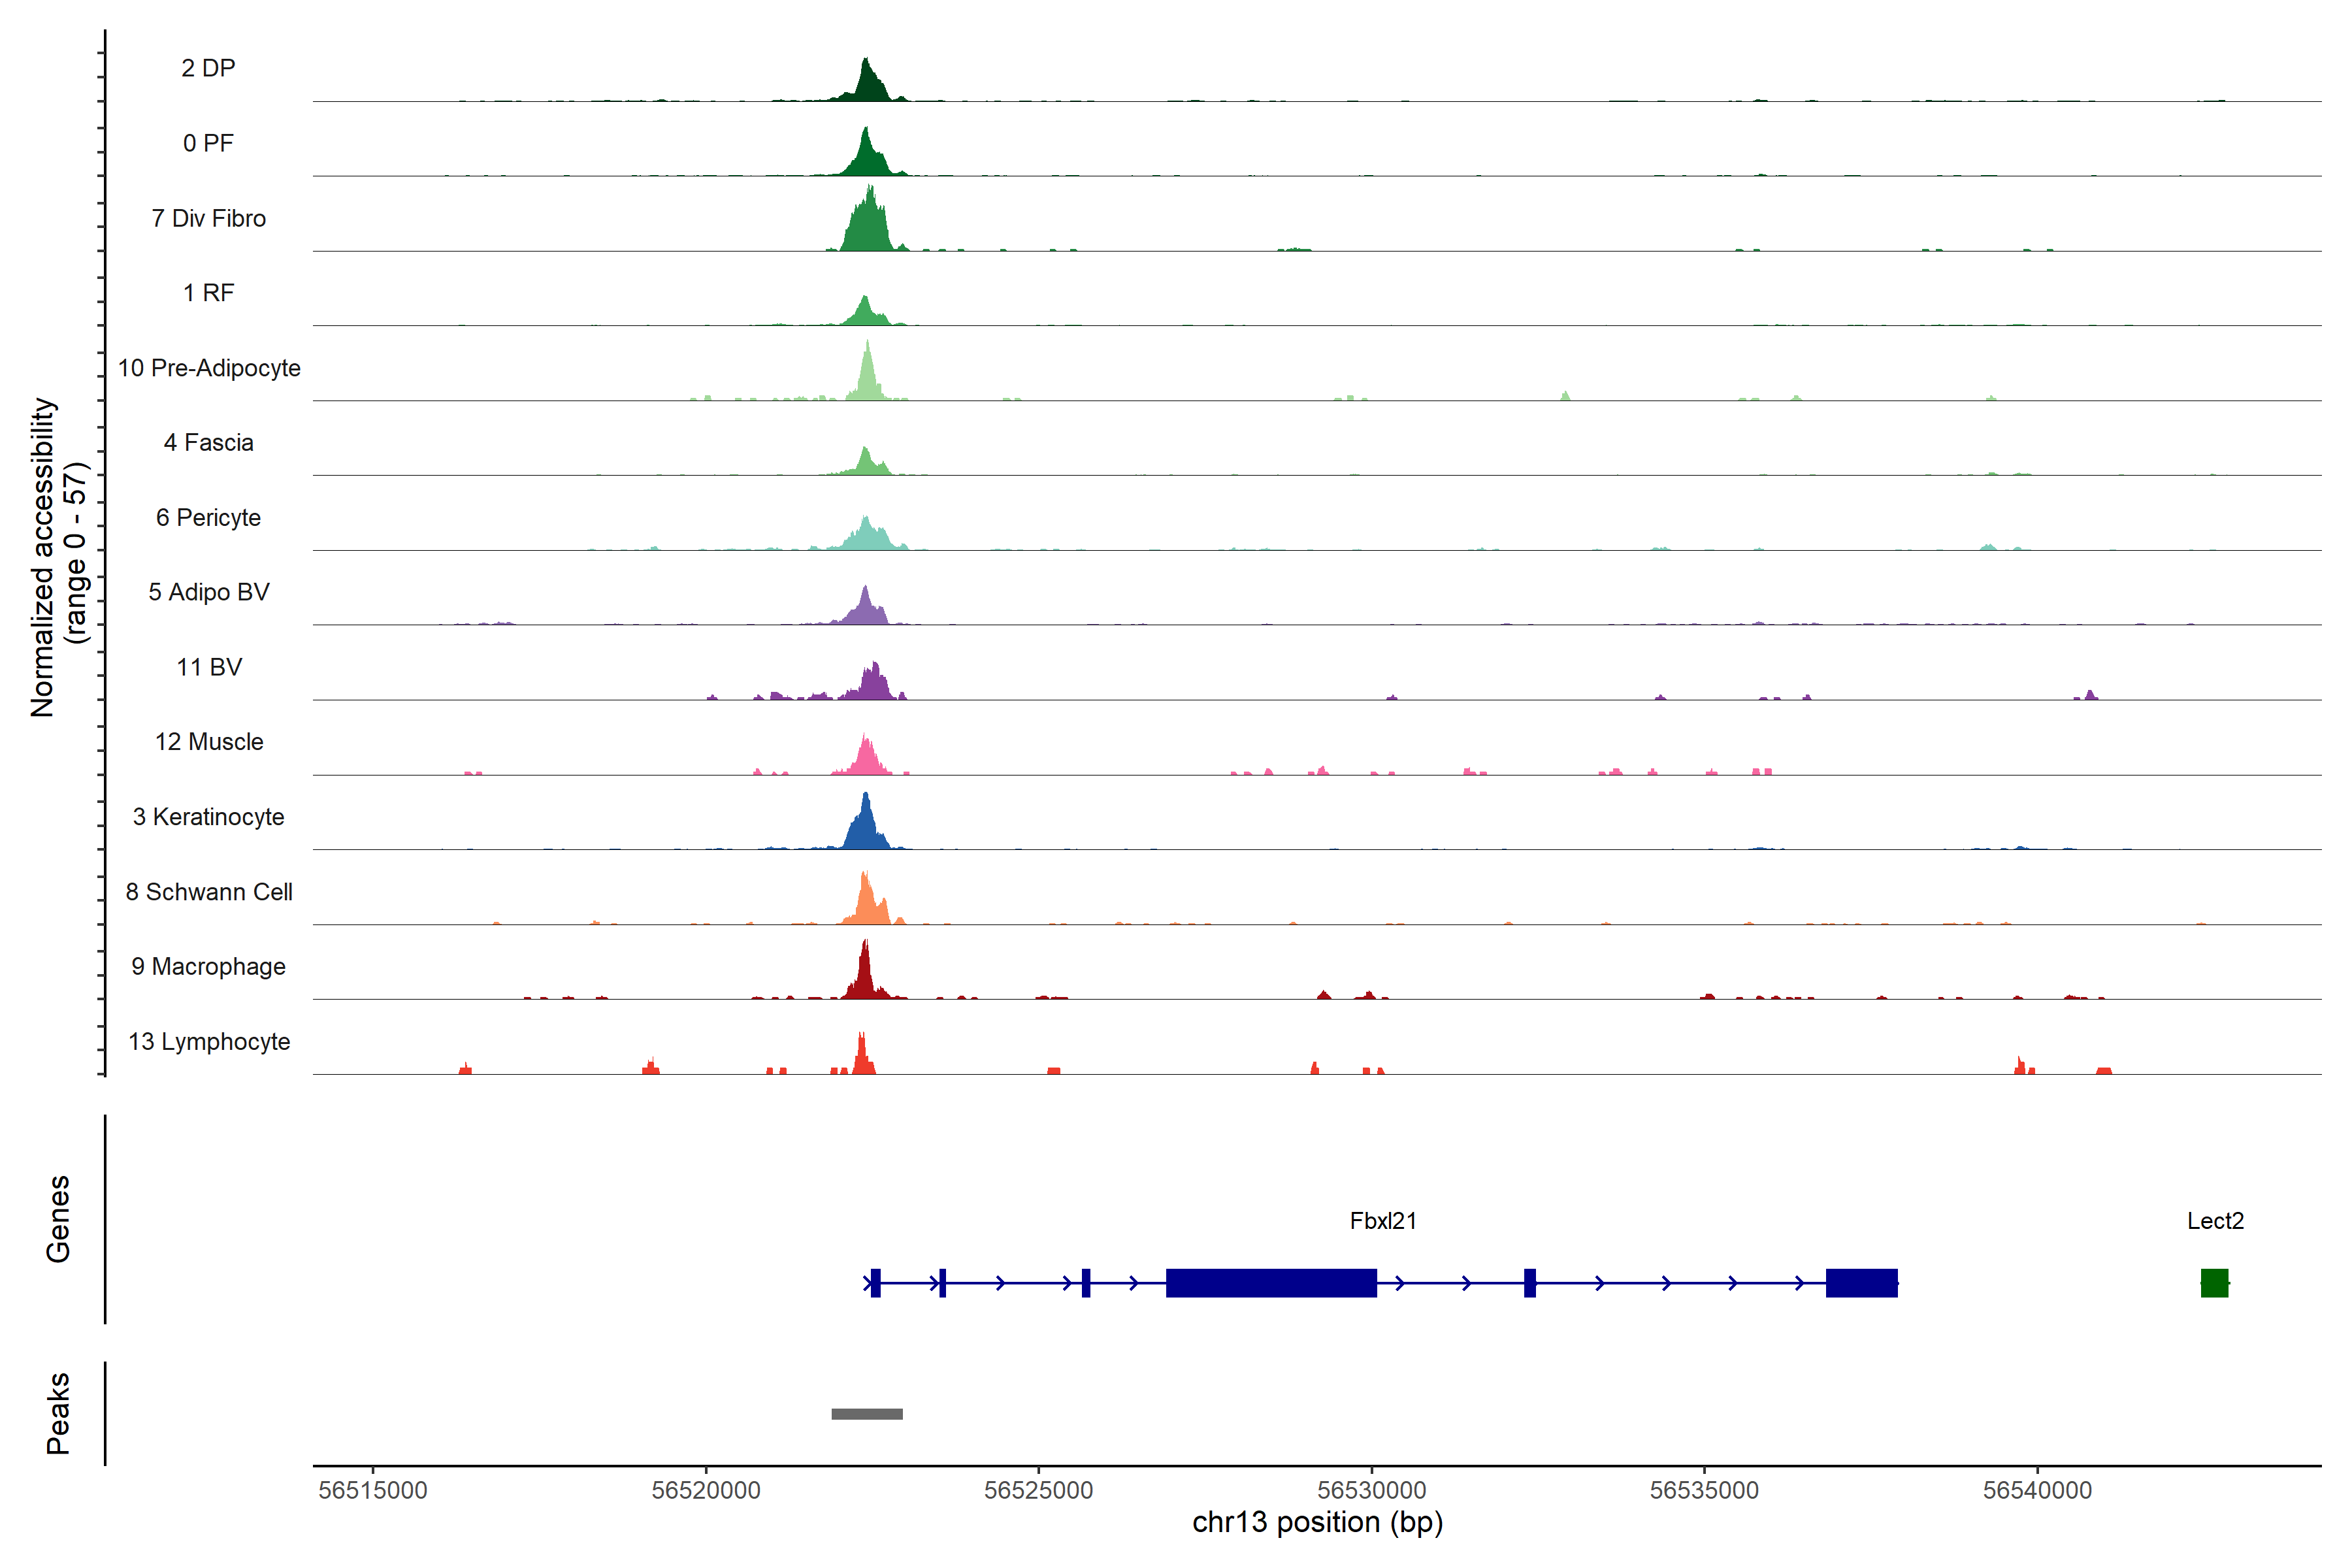This screenshot has height=1568, width=2352.
Task: Click the 56530000 x-axis tick label
Action: [x=1371, y=1490]
